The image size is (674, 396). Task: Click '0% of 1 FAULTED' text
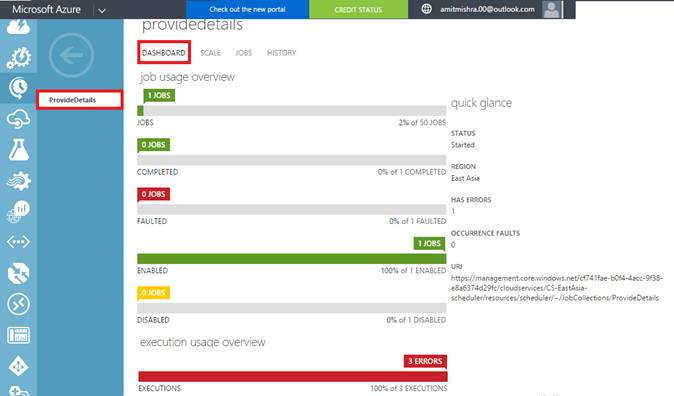point(418,221)
